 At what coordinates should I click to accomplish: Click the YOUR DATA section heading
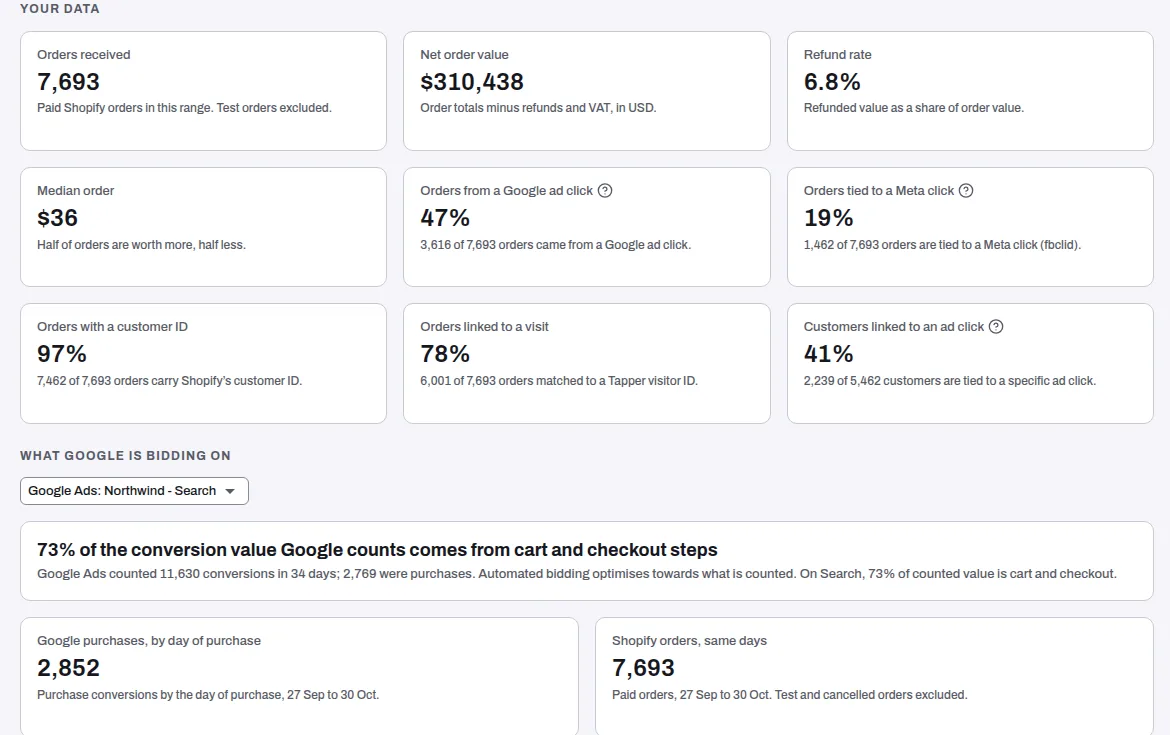coord(60,8)
